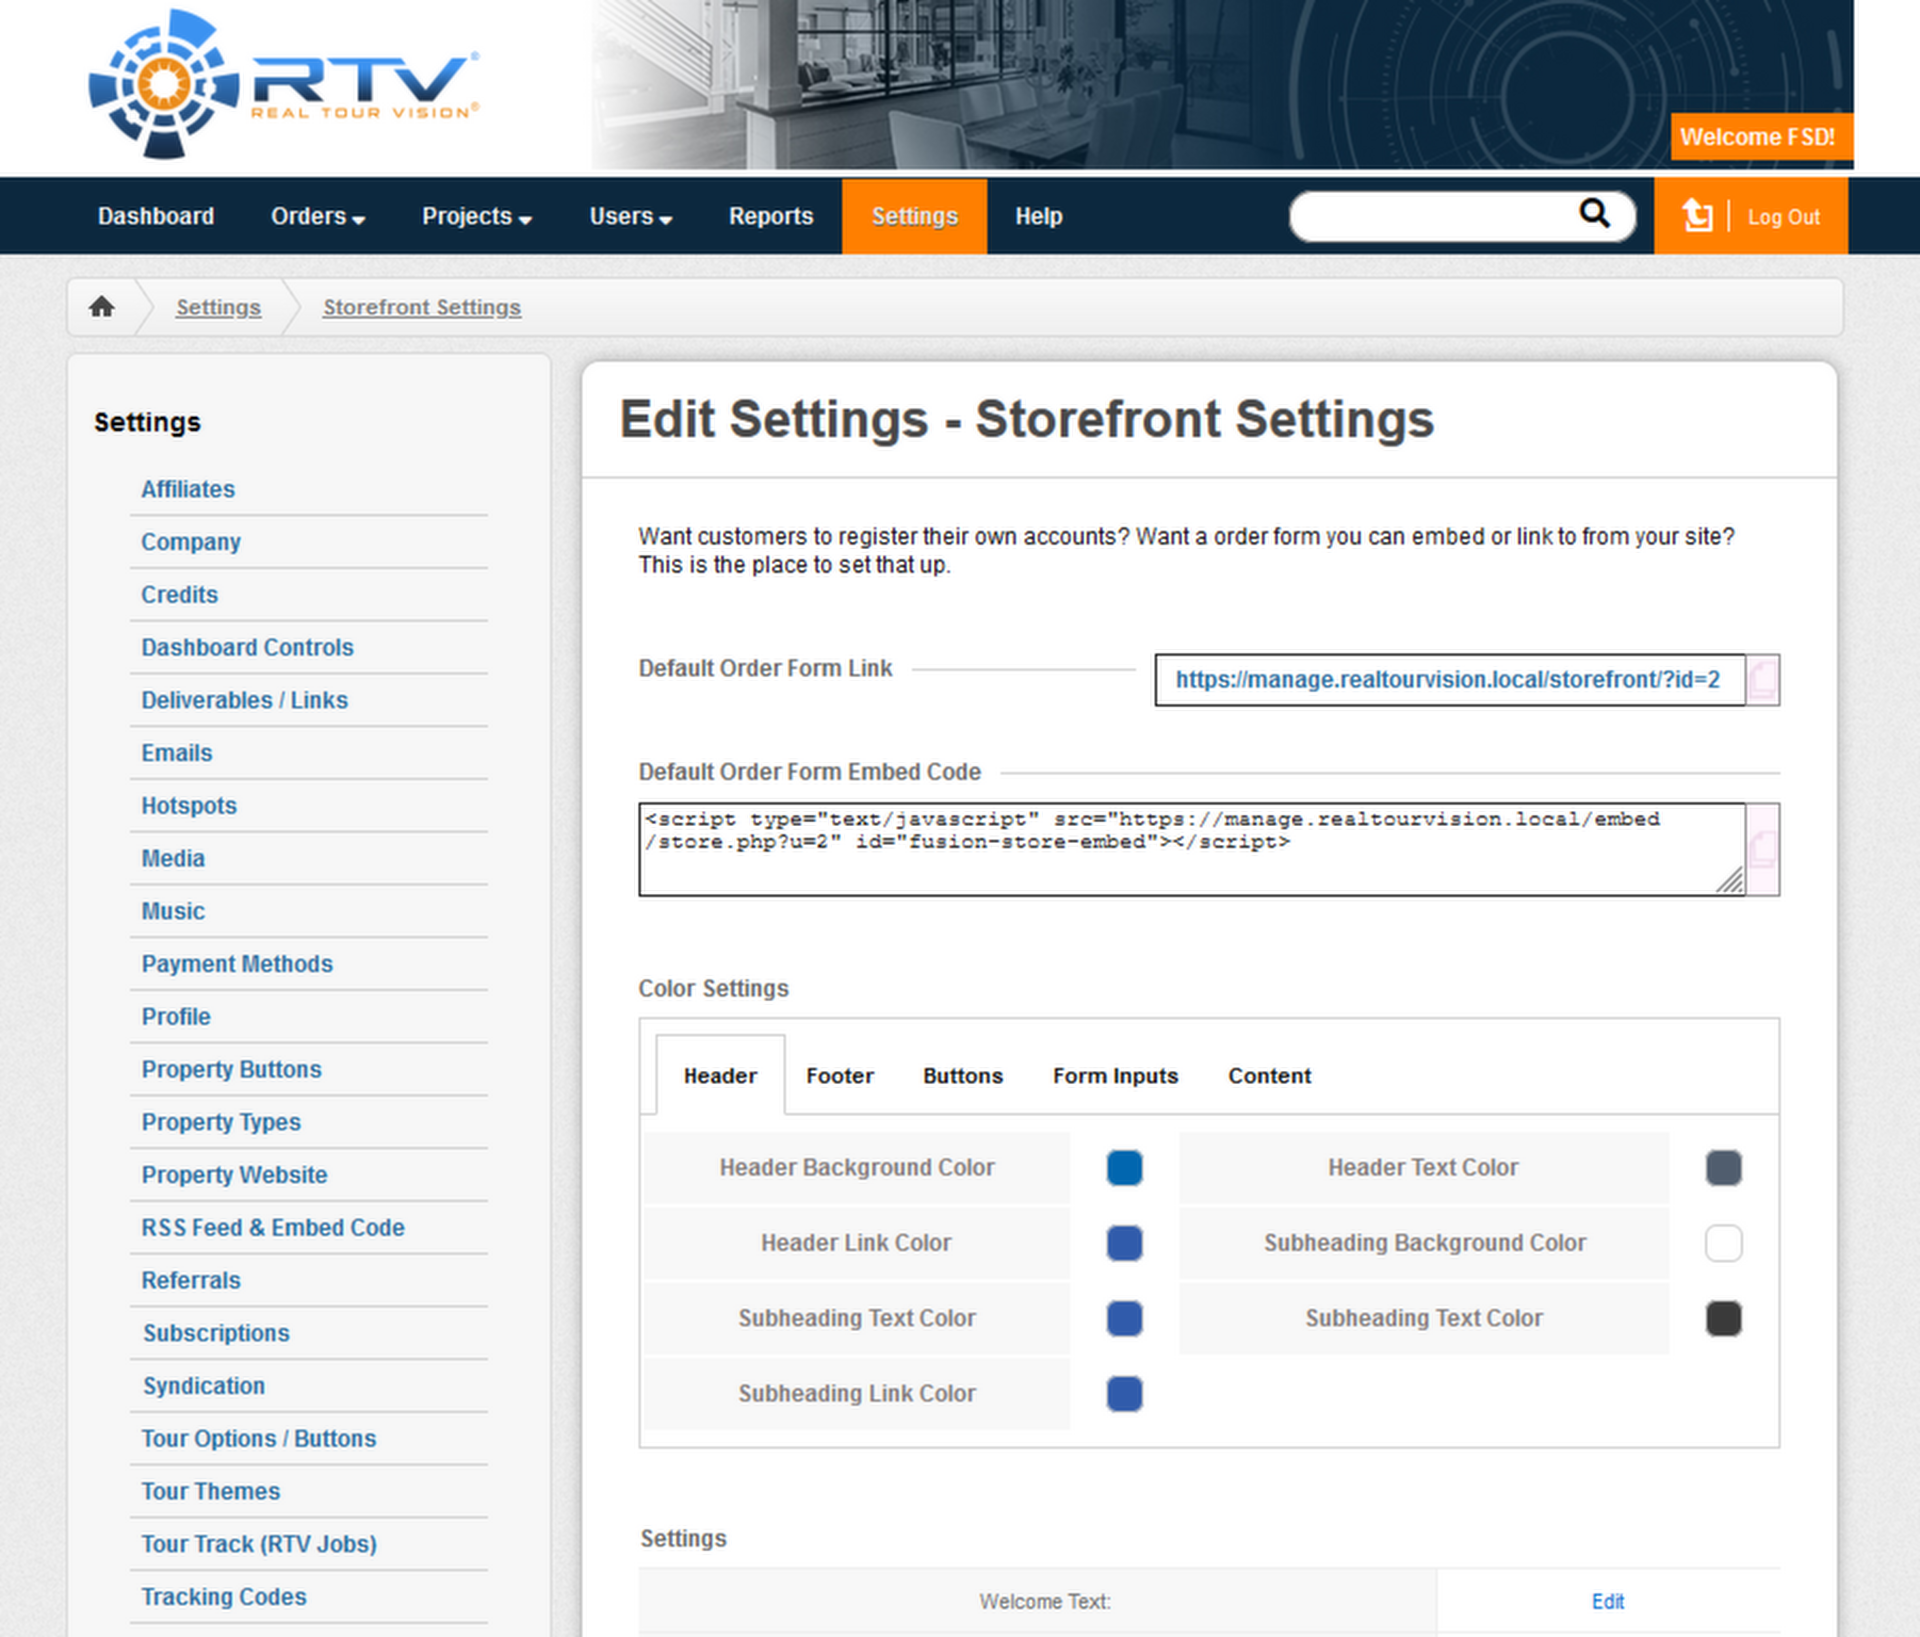
Task: Pick the Header Background Color swatch
Action: pyautogui.click(x=1124, y=1168)
